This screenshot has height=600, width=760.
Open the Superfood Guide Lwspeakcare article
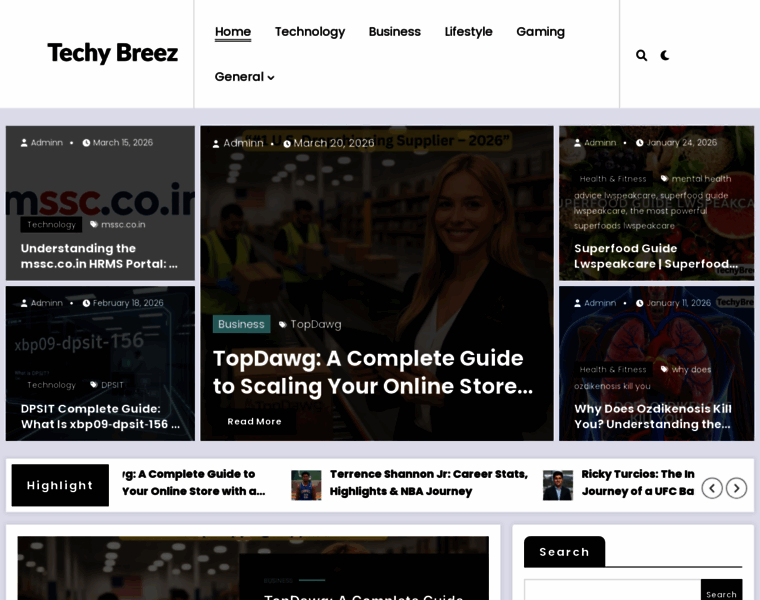tap(655, 256)
